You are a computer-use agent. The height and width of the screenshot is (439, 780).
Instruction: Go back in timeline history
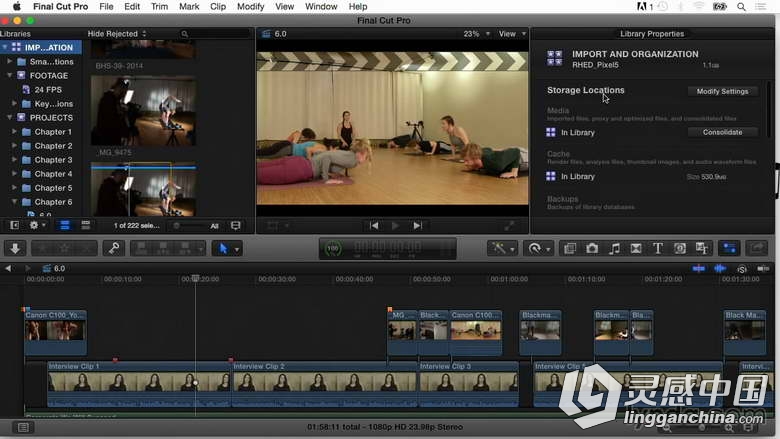8,268
